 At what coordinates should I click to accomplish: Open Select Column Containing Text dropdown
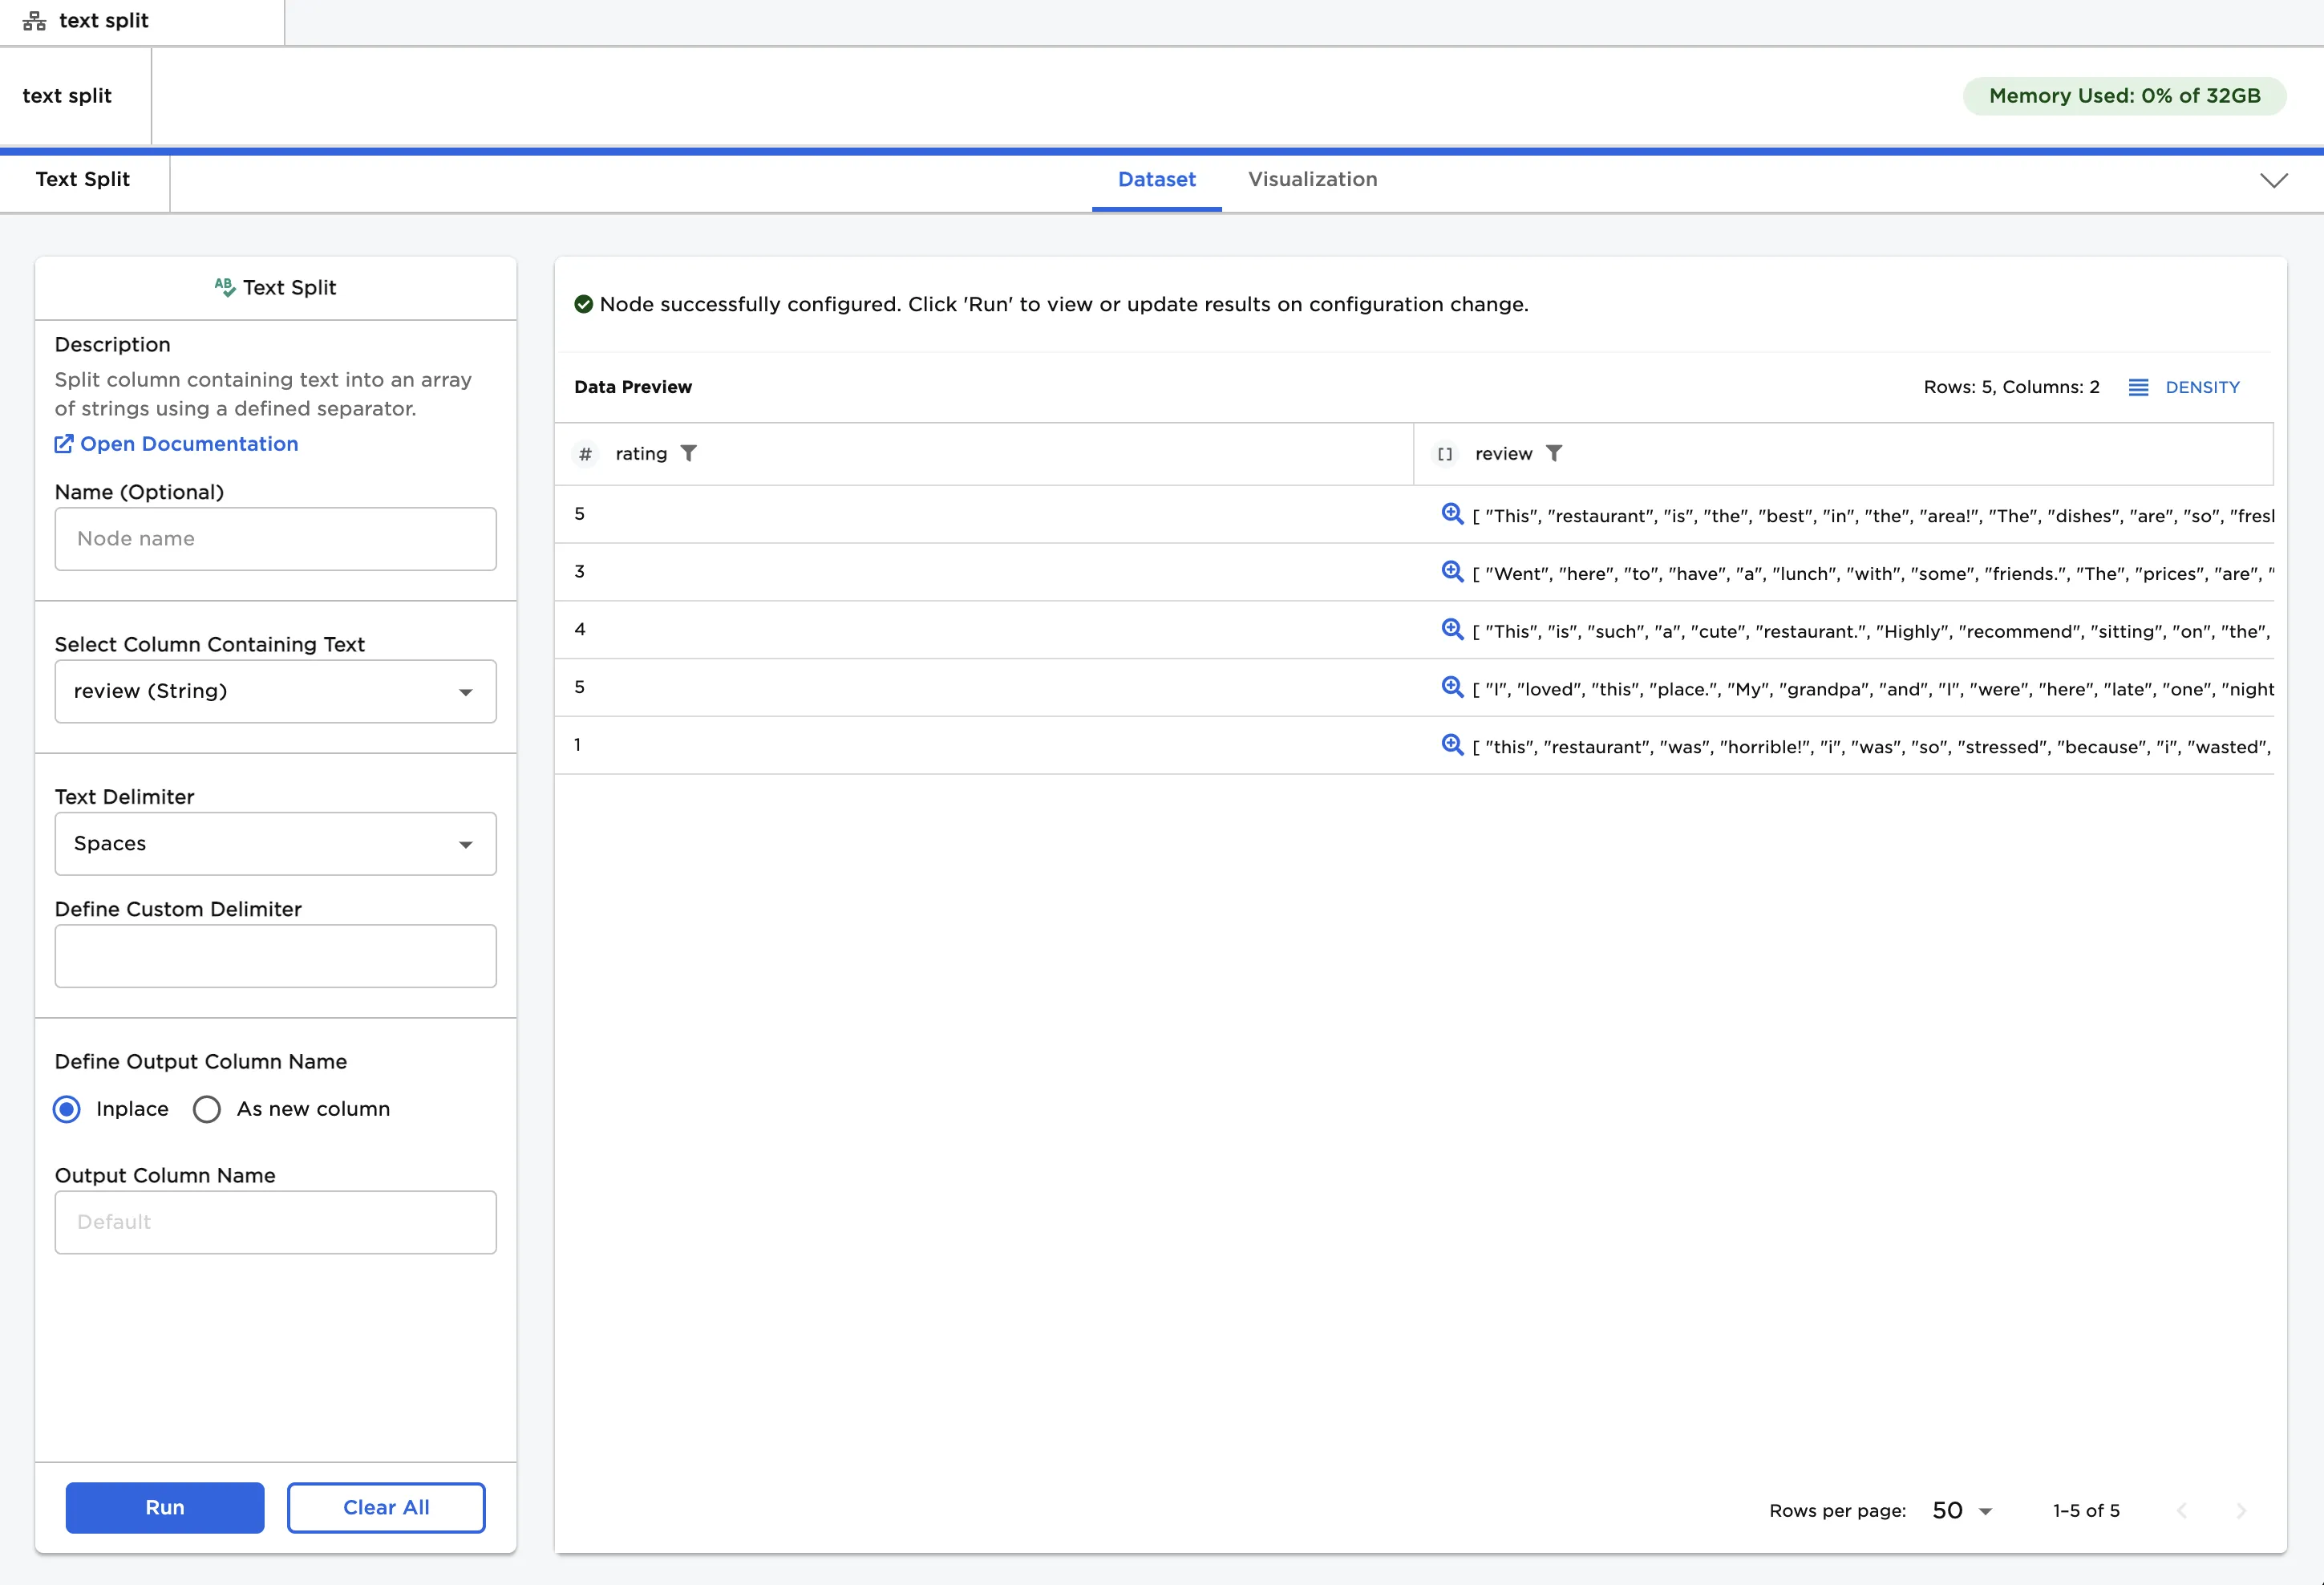275,691
